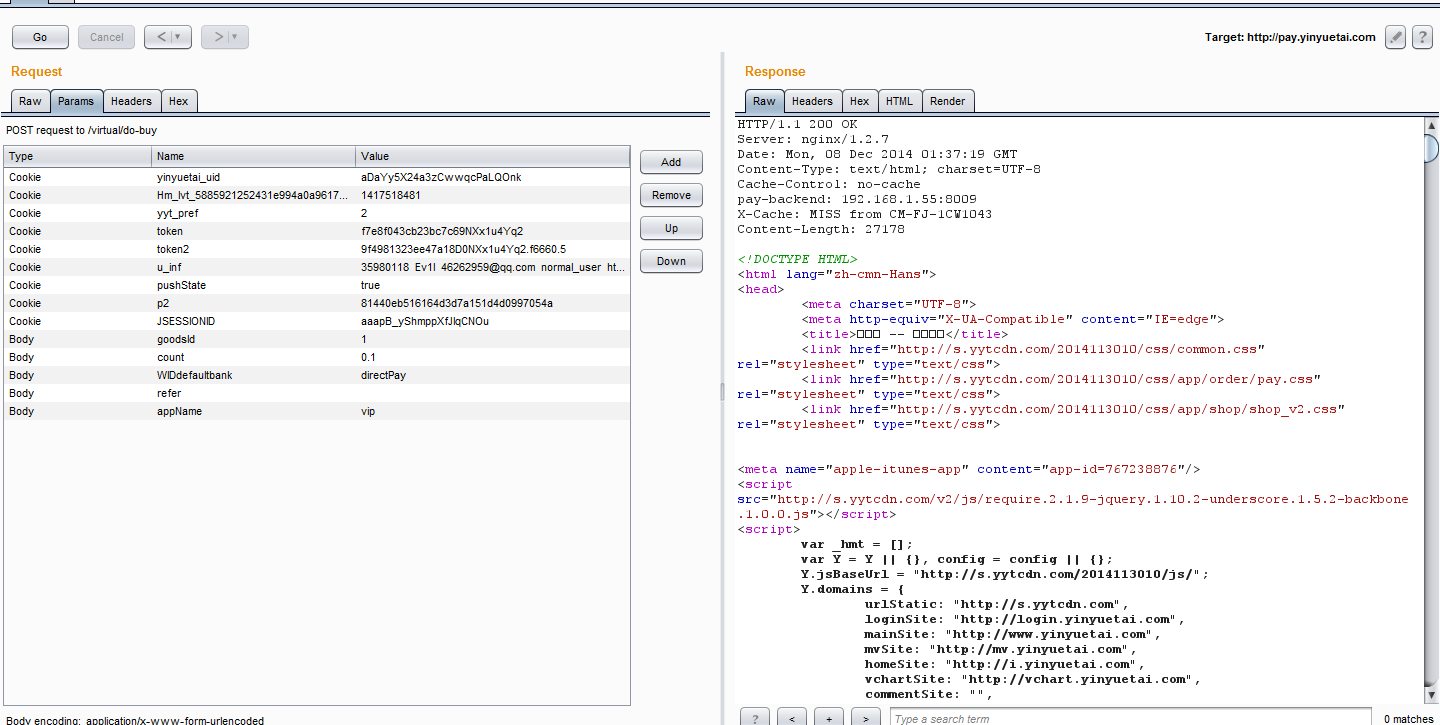Select the JSESSIONID cookie row

click(317, 321)
